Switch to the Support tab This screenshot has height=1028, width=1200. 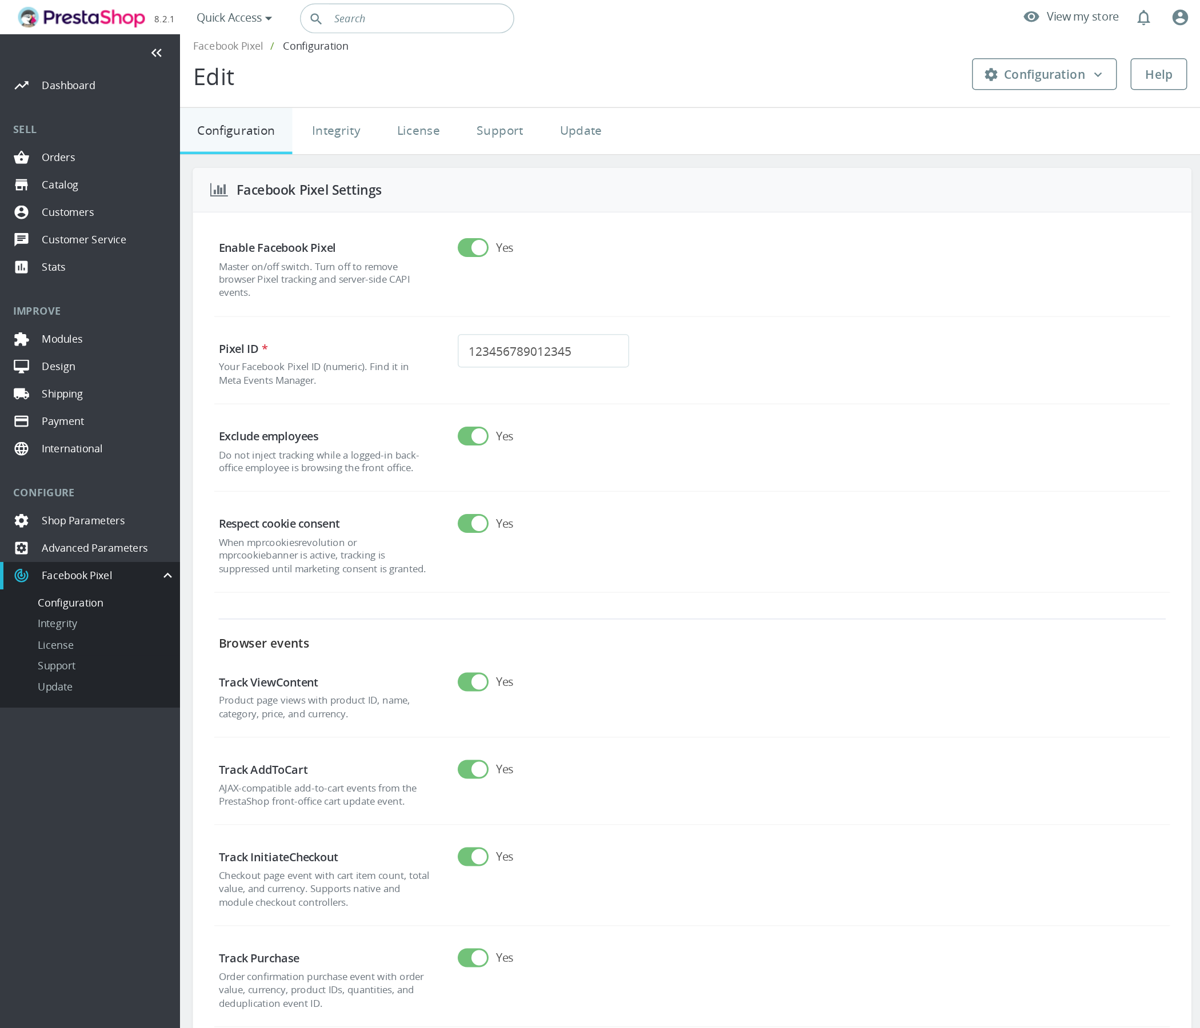[500, 131]
